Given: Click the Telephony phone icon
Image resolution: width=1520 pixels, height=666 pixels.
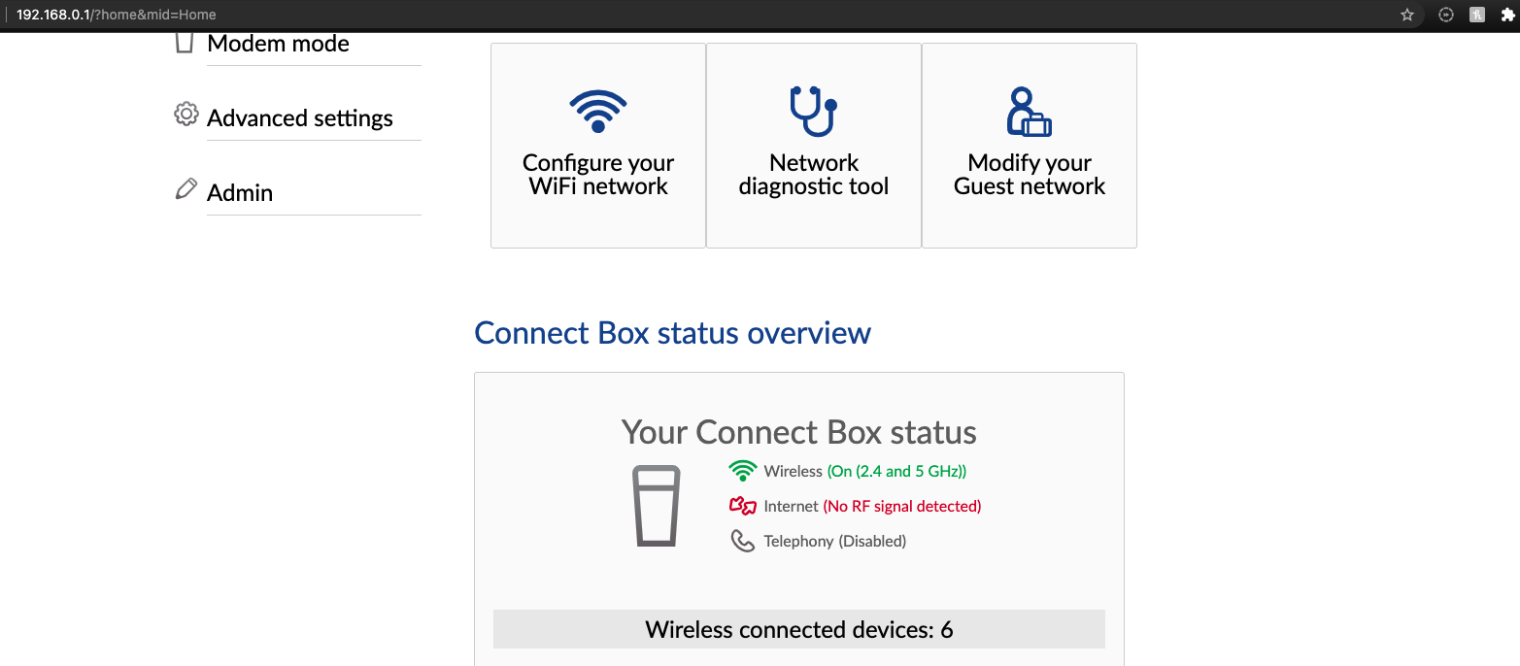Looking at the screenshot, I should 742,541.
